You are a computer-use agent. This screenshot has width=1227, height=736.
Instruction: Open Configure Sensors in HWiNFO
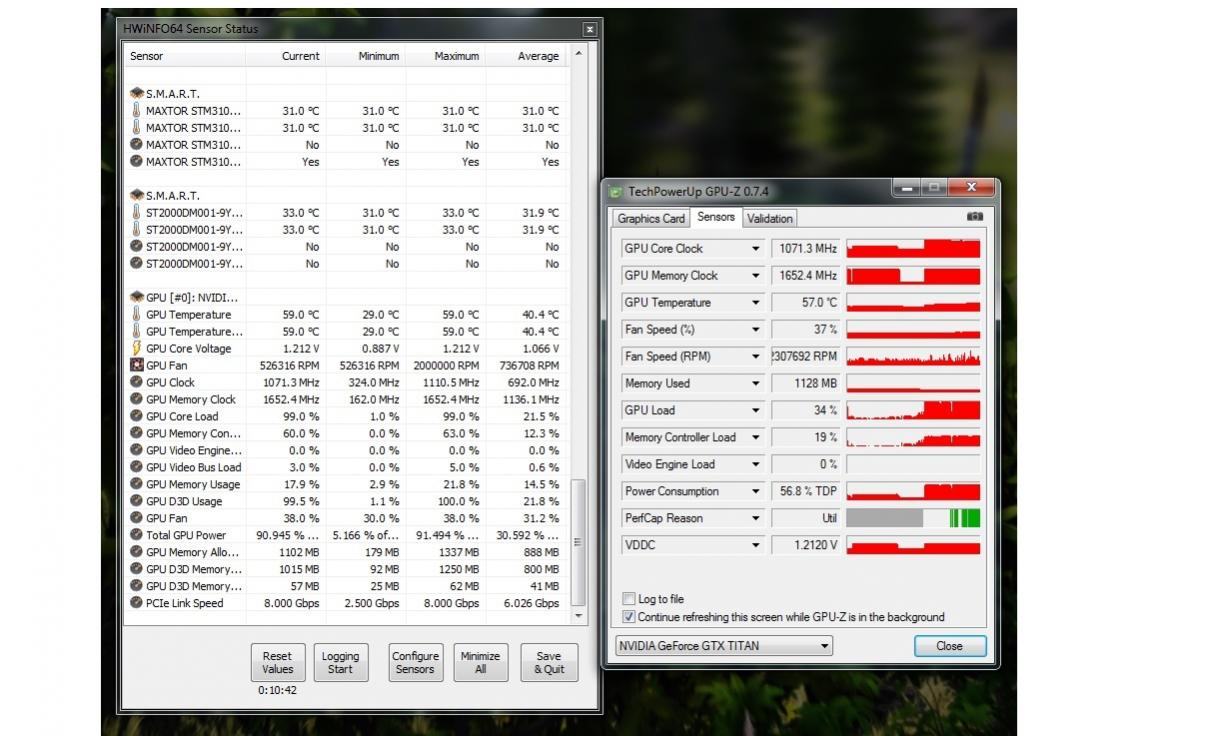(415, 663)
